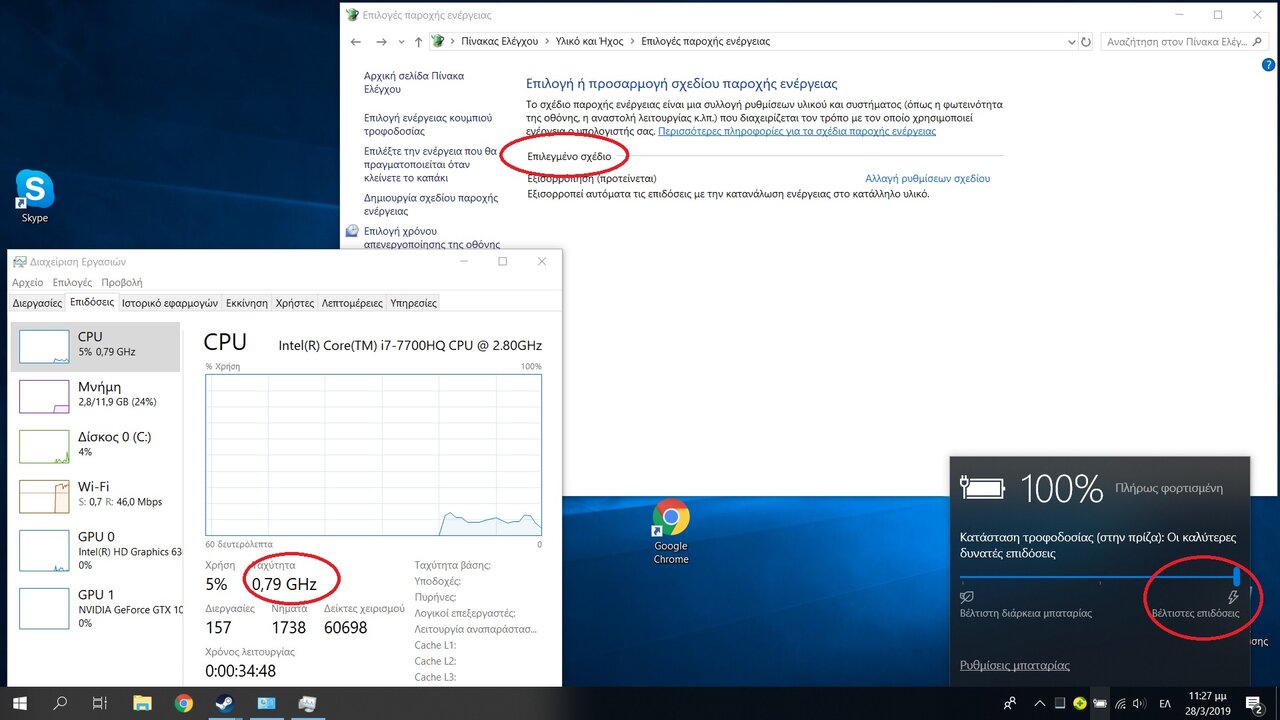The image size is (1280, 720).
Task: Click the power mode slider handle
Action: (x=1237, y=576)
